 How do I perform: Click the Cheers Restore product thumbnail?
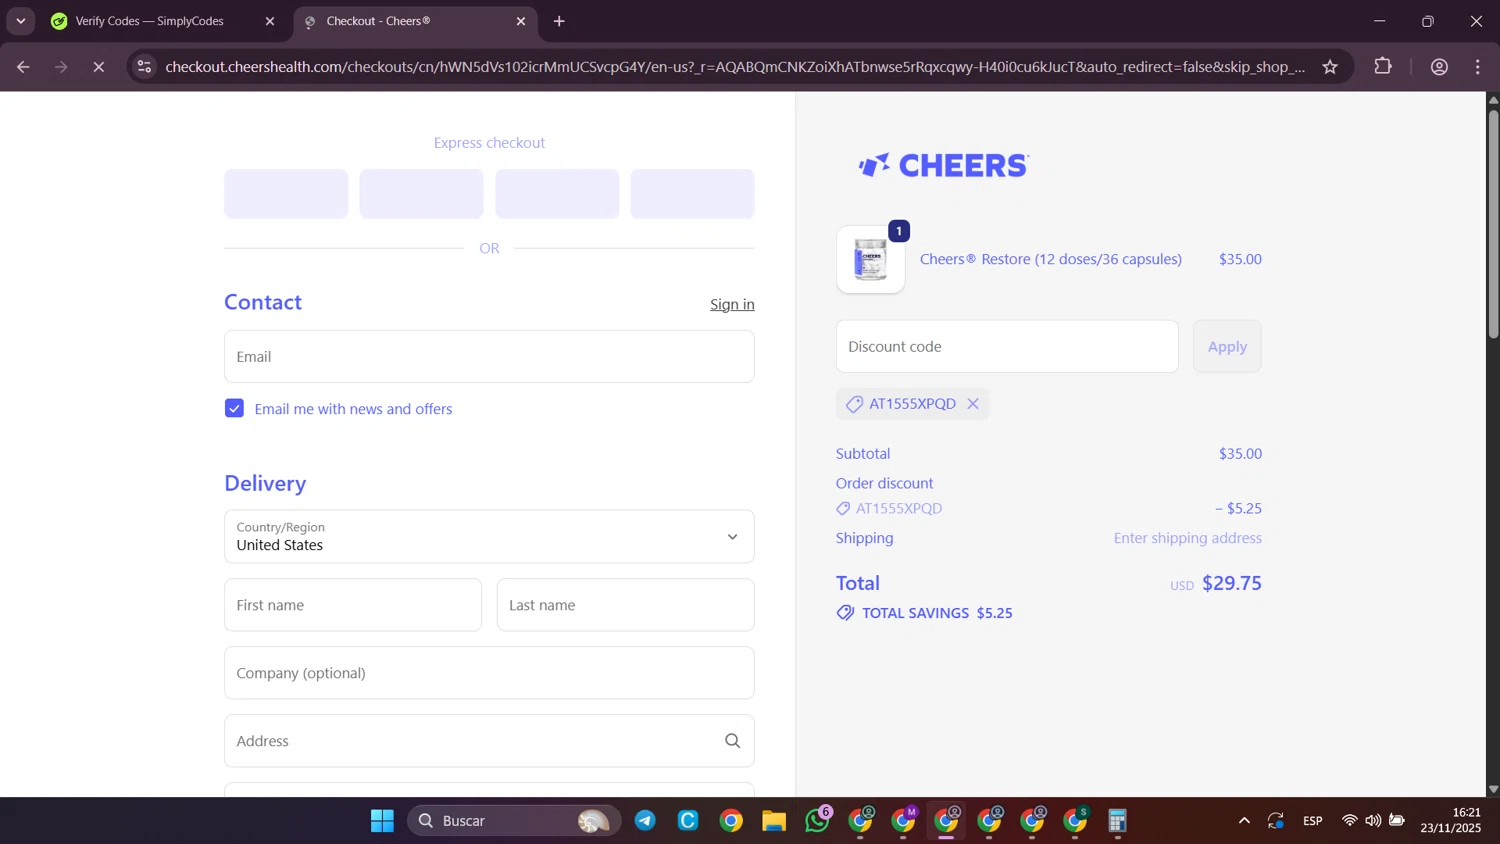click(x=871, y=260)
